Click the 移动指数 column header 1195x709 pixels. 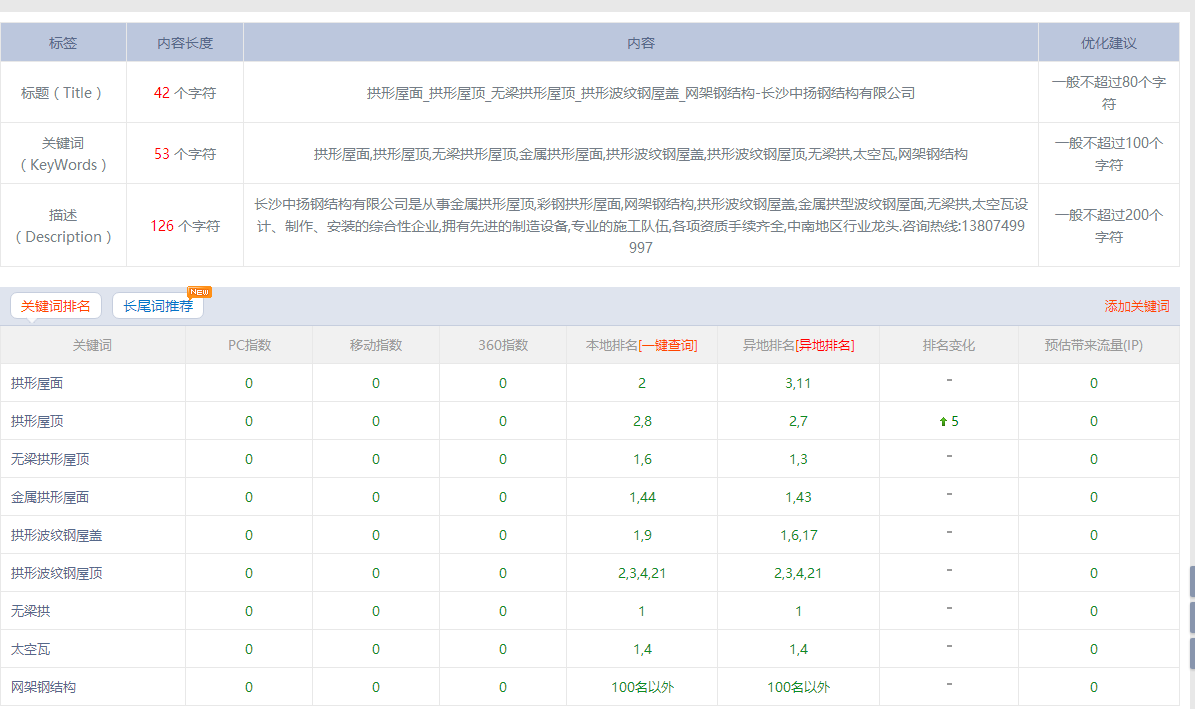[376, 345]
